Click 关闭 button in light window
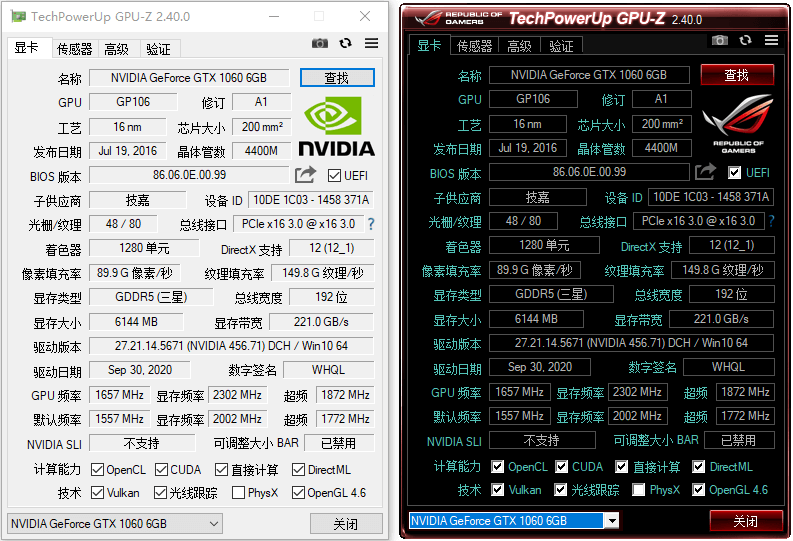The width and height of the screenshot is (793, 541). pos(346,524)
